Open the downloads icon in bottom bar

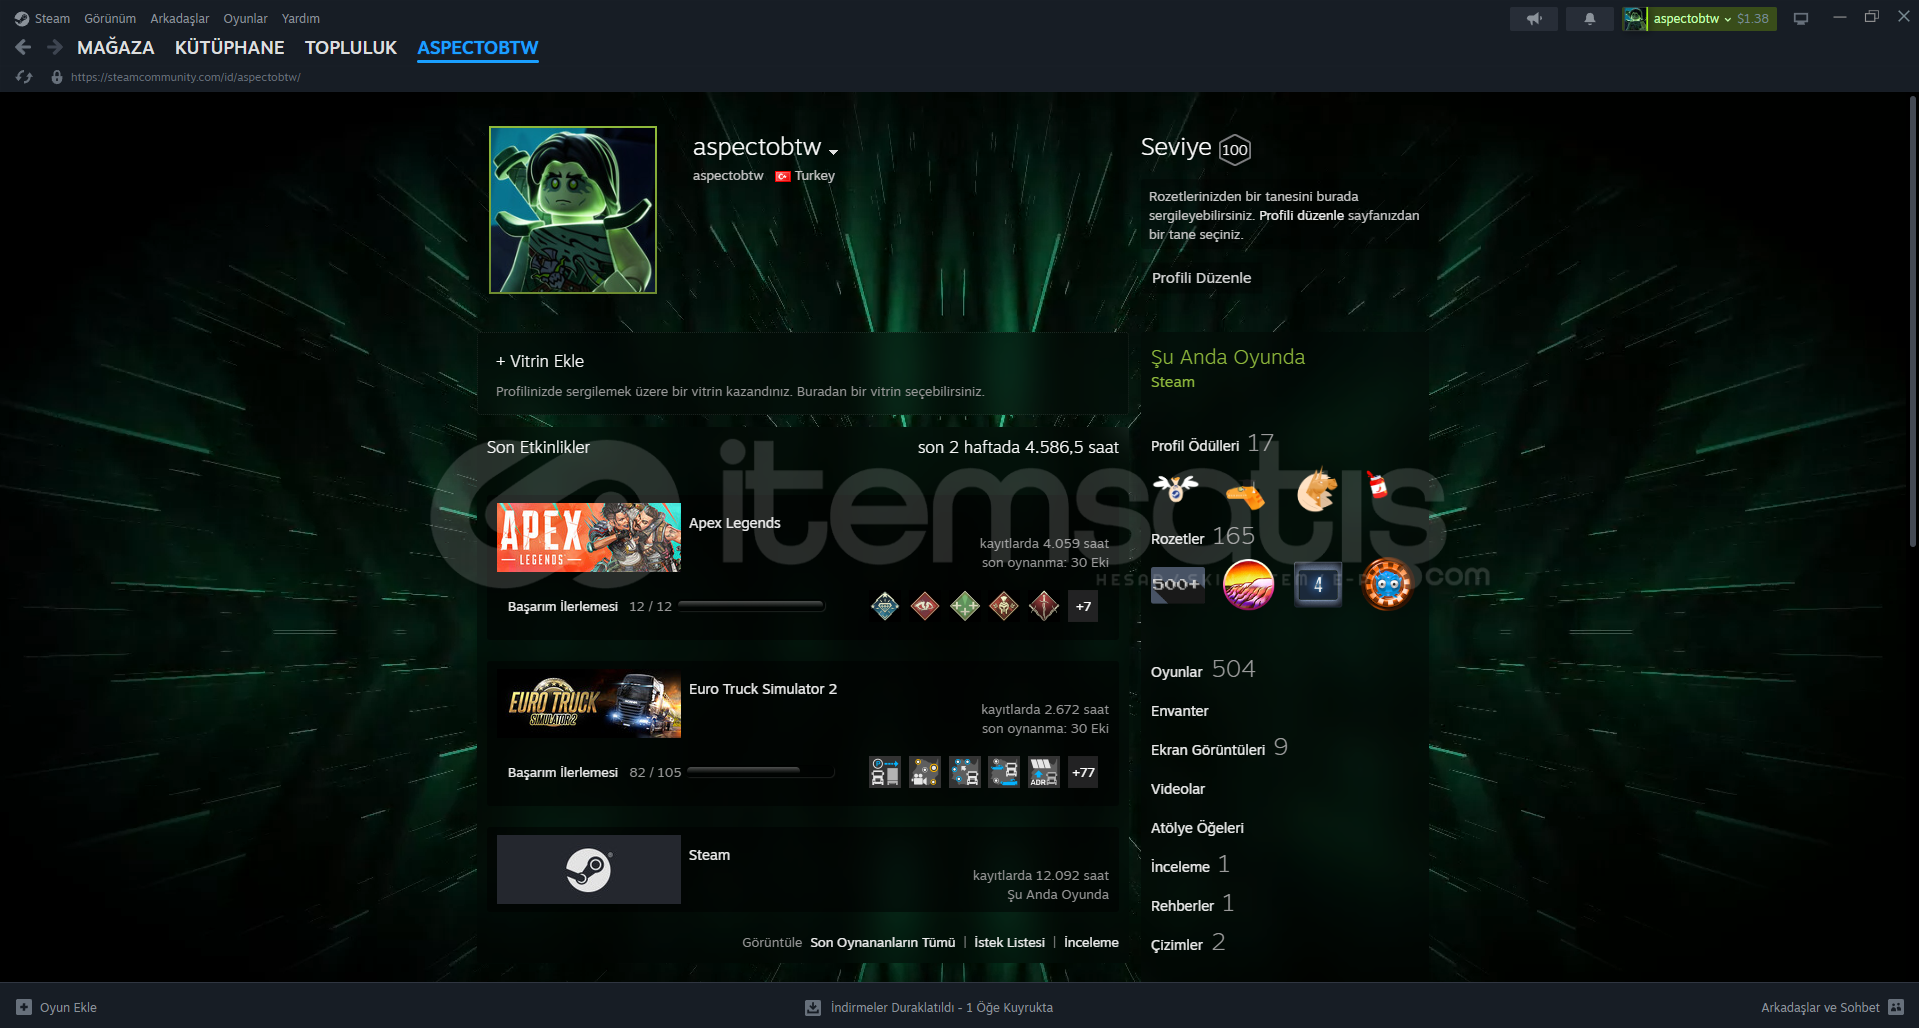tap(813, 1007)
